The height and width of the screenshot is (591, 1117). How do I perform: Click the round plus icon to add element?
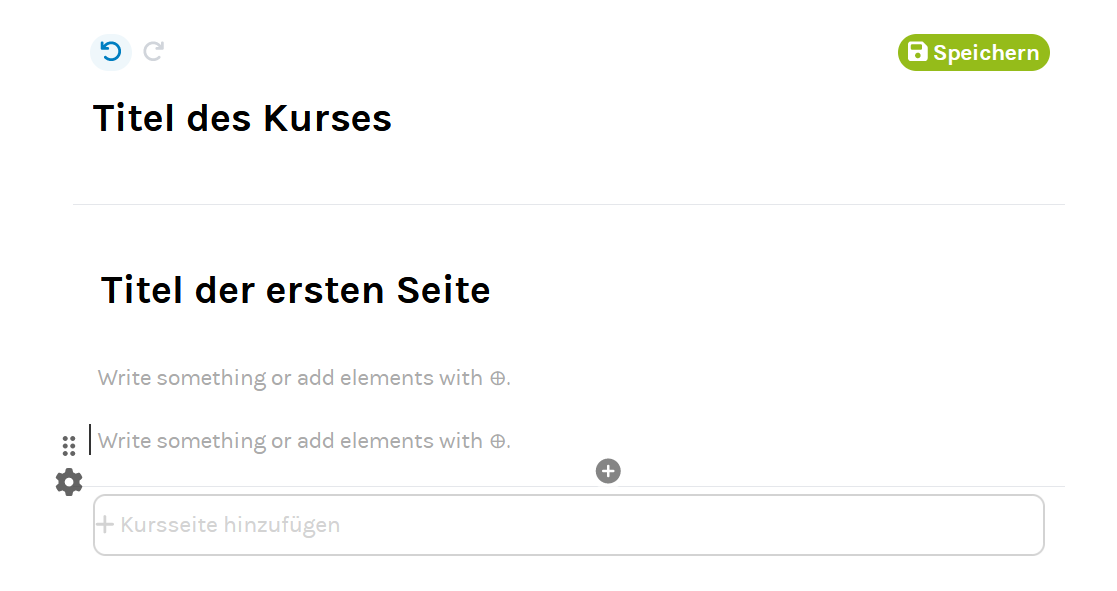[x=608, y=471]
